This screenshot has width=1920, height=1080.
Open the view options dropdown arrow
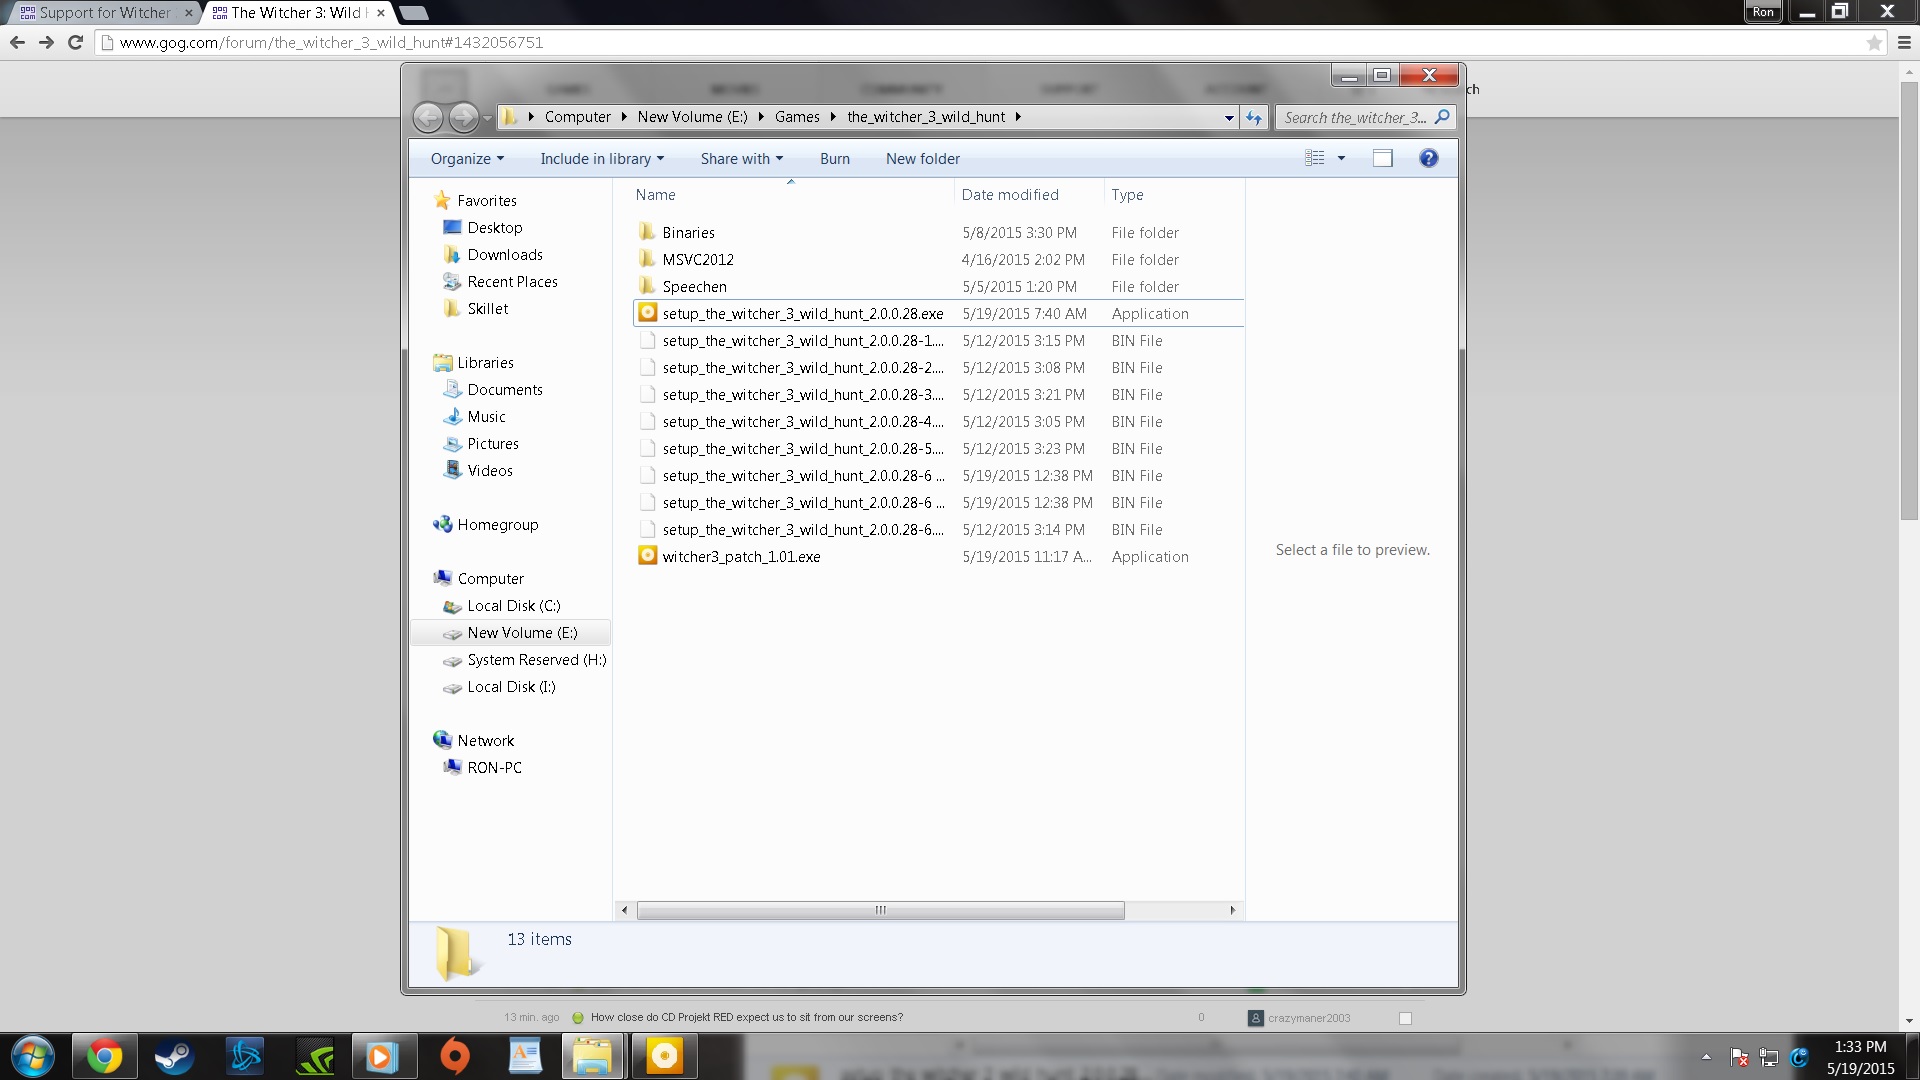1341,158
